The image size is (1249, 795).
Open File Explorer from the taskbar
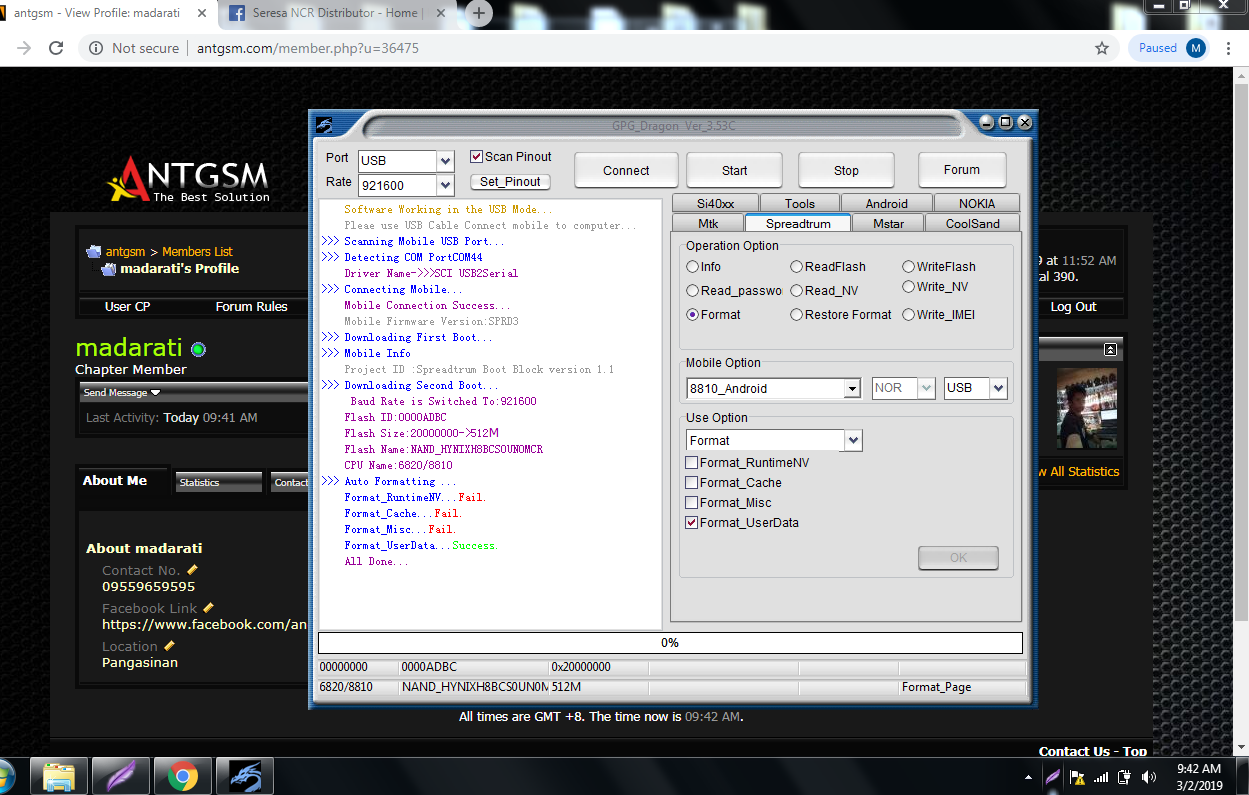pos(59,775)
